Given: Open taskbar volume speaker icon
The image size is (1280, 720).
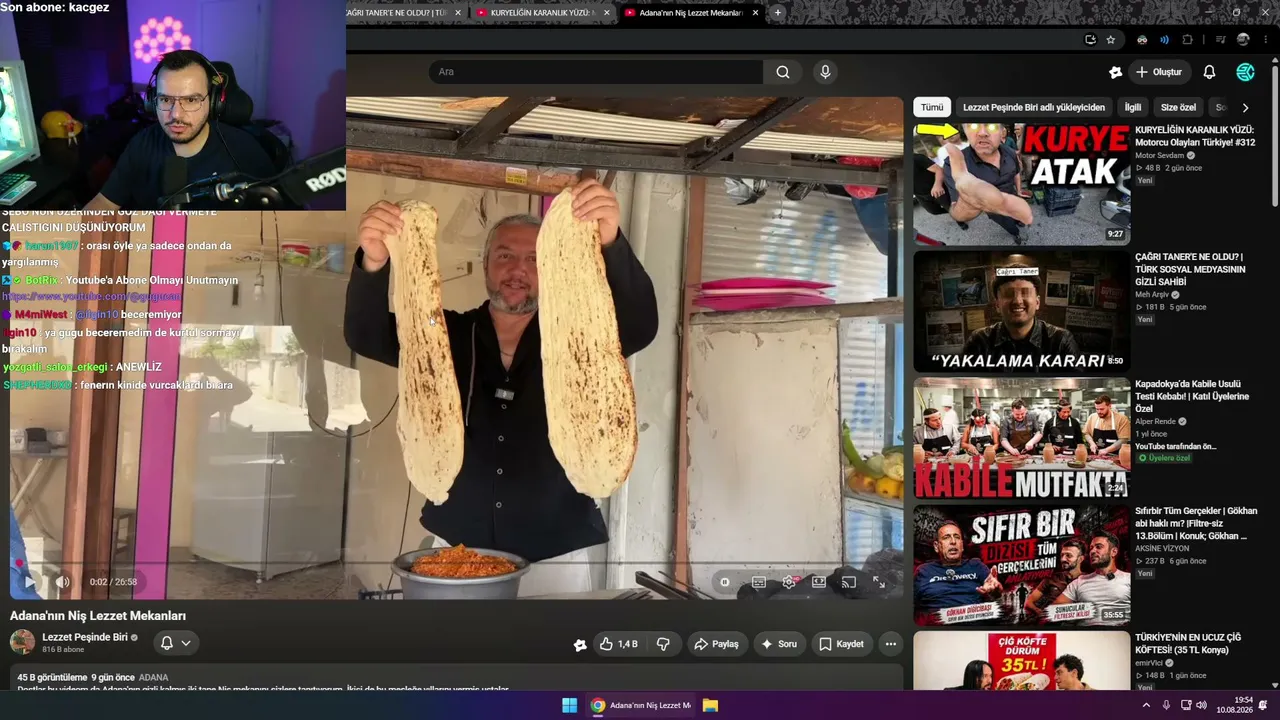Looking at the screenshot, I should pyautogui.click(x=1201, y=705).
